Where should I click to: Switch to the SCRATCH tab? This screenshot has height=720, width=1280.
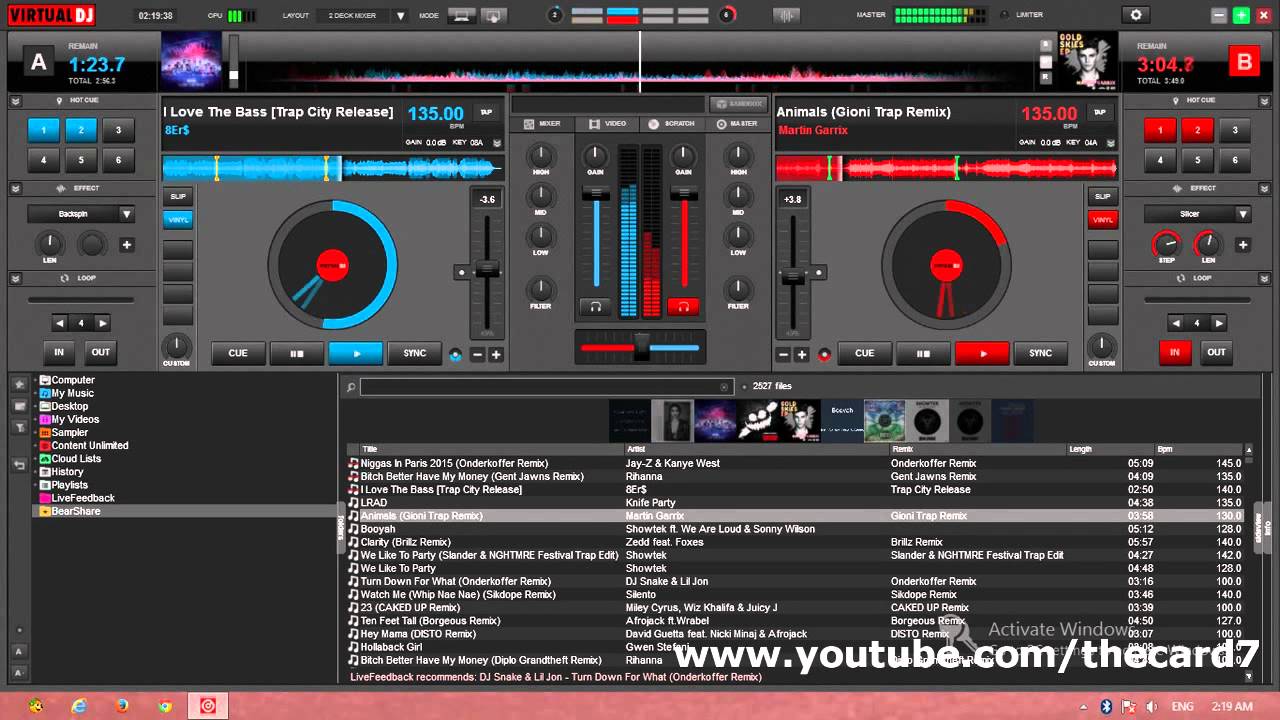[x=672, y=124]
